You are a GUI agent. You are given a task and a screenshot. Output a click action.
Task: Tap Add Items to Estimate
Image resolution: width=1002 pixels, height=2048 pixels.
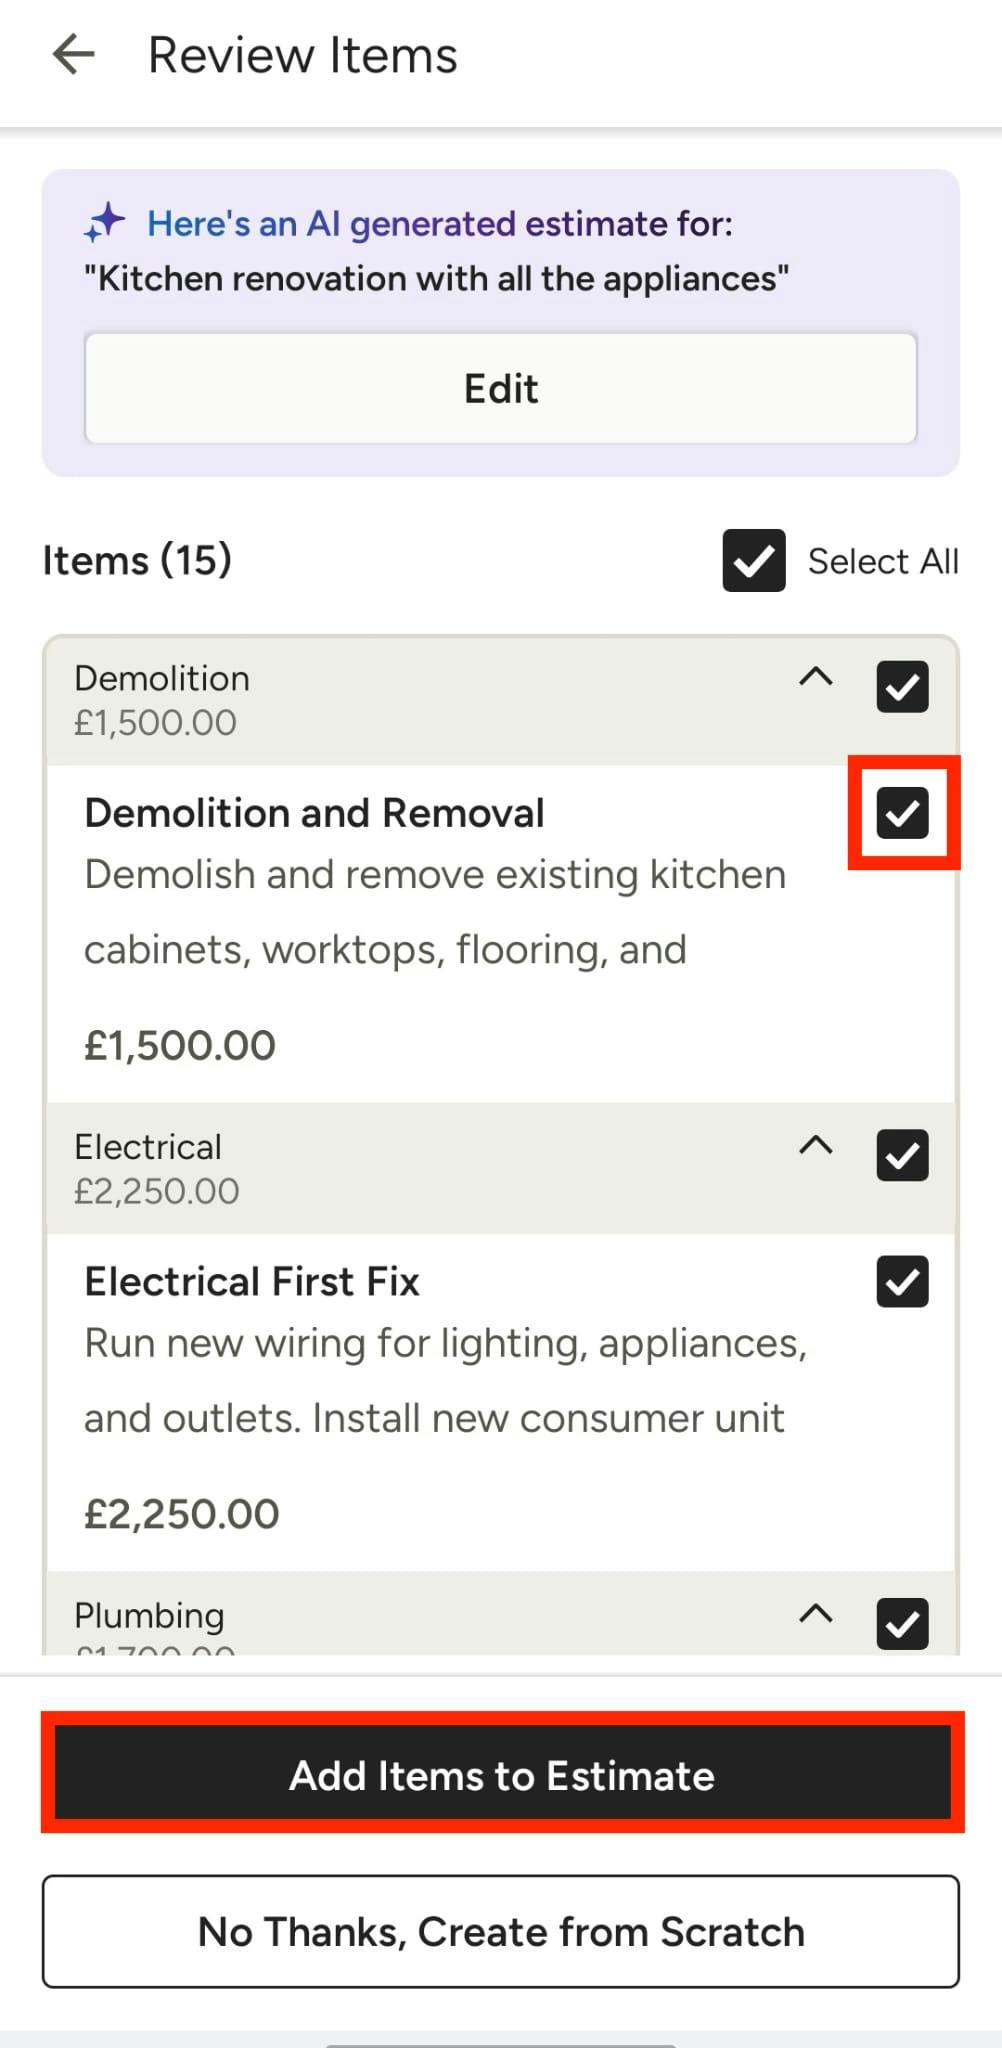(502, 1775)
